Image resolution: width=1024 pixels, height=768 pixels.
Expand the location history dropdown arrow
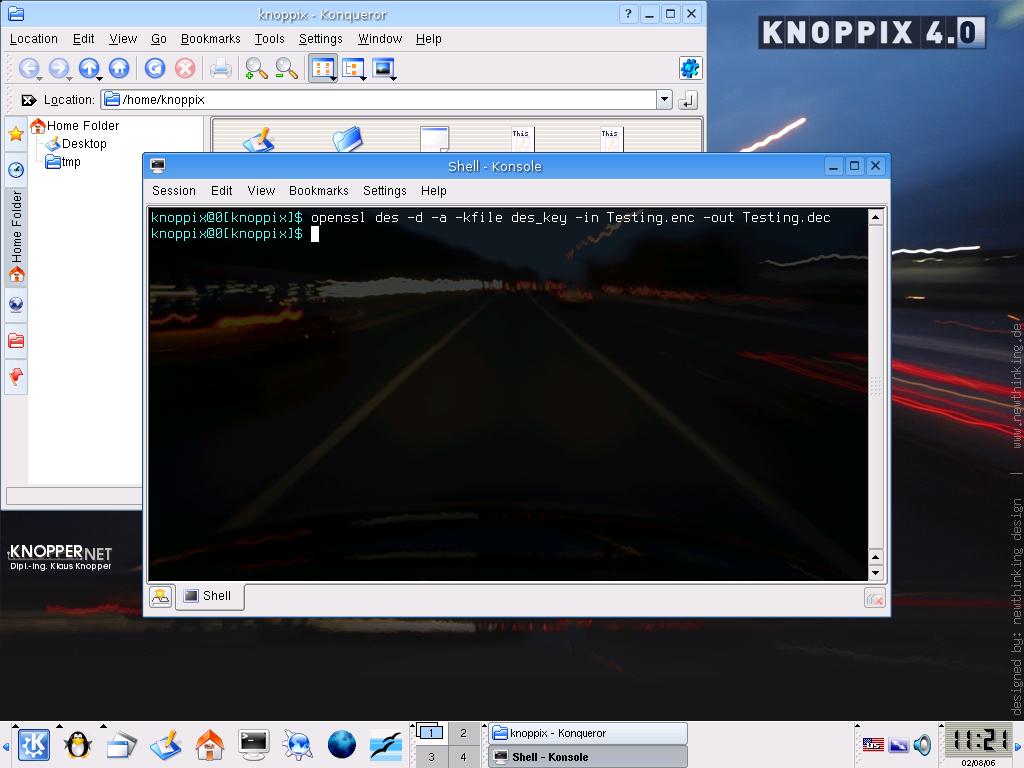tap(664, 100)
